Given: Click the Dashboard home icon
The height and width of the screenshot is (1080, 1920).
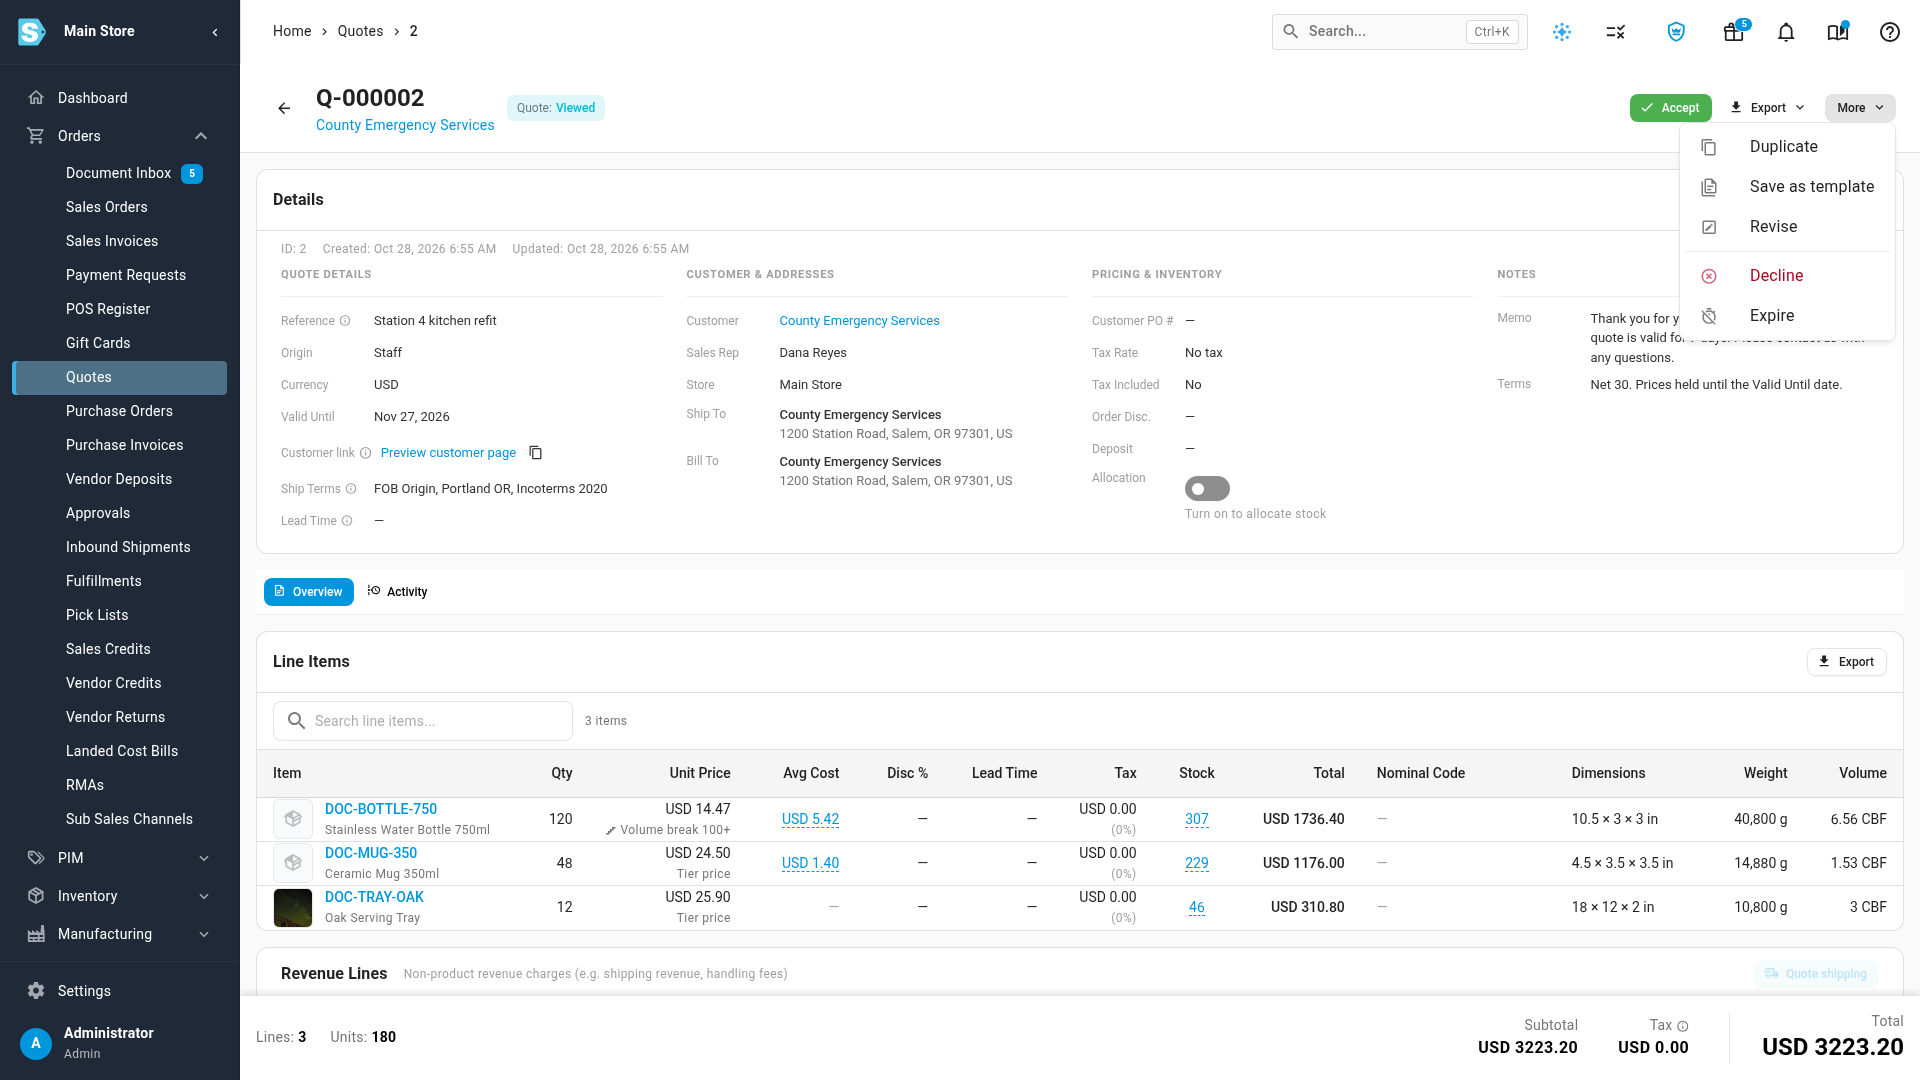Looking at the screenshot, I should (x=36, y=98).
